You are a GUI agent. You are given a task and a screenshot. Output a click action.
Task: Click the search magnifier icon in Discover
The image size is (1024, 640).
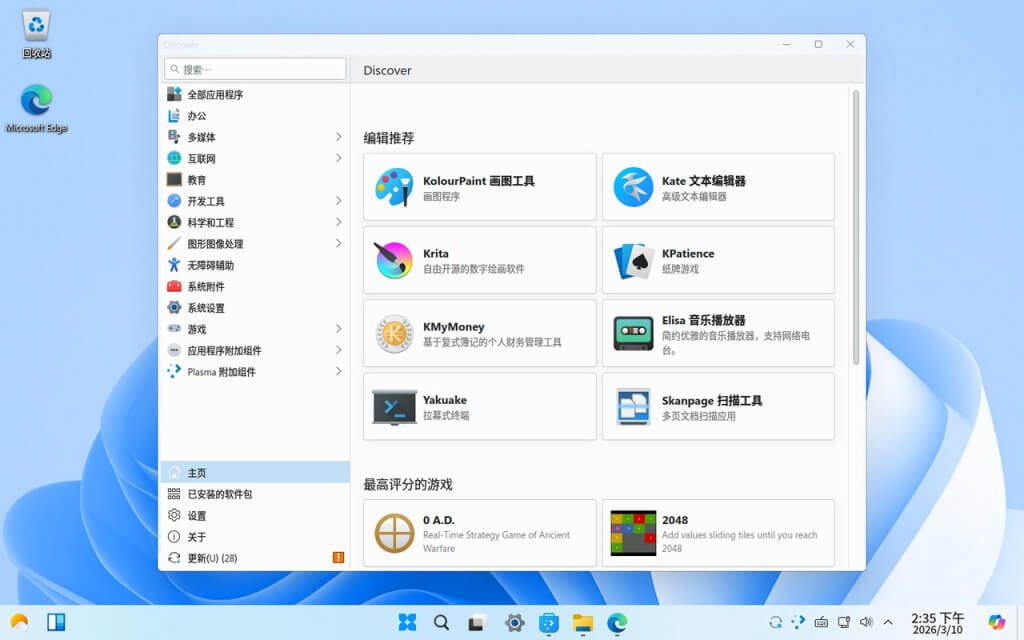[x=174, y=69]
